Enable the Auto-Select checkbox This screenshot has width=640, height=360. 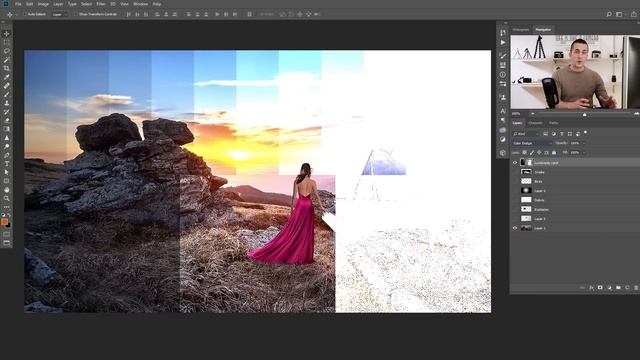click(24, 14)
